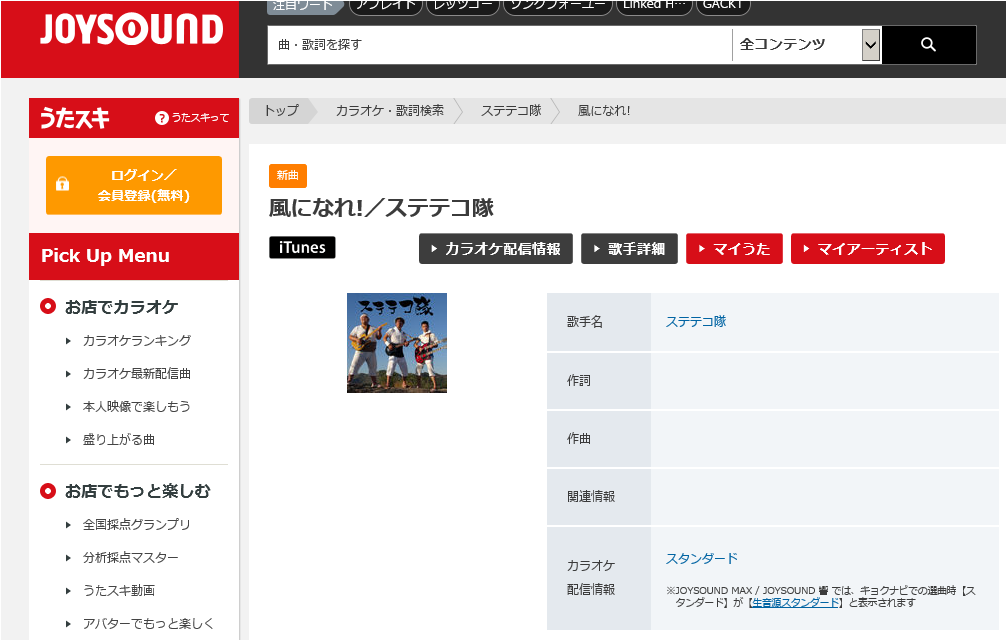Open the 歌手詳細 button

629,249
